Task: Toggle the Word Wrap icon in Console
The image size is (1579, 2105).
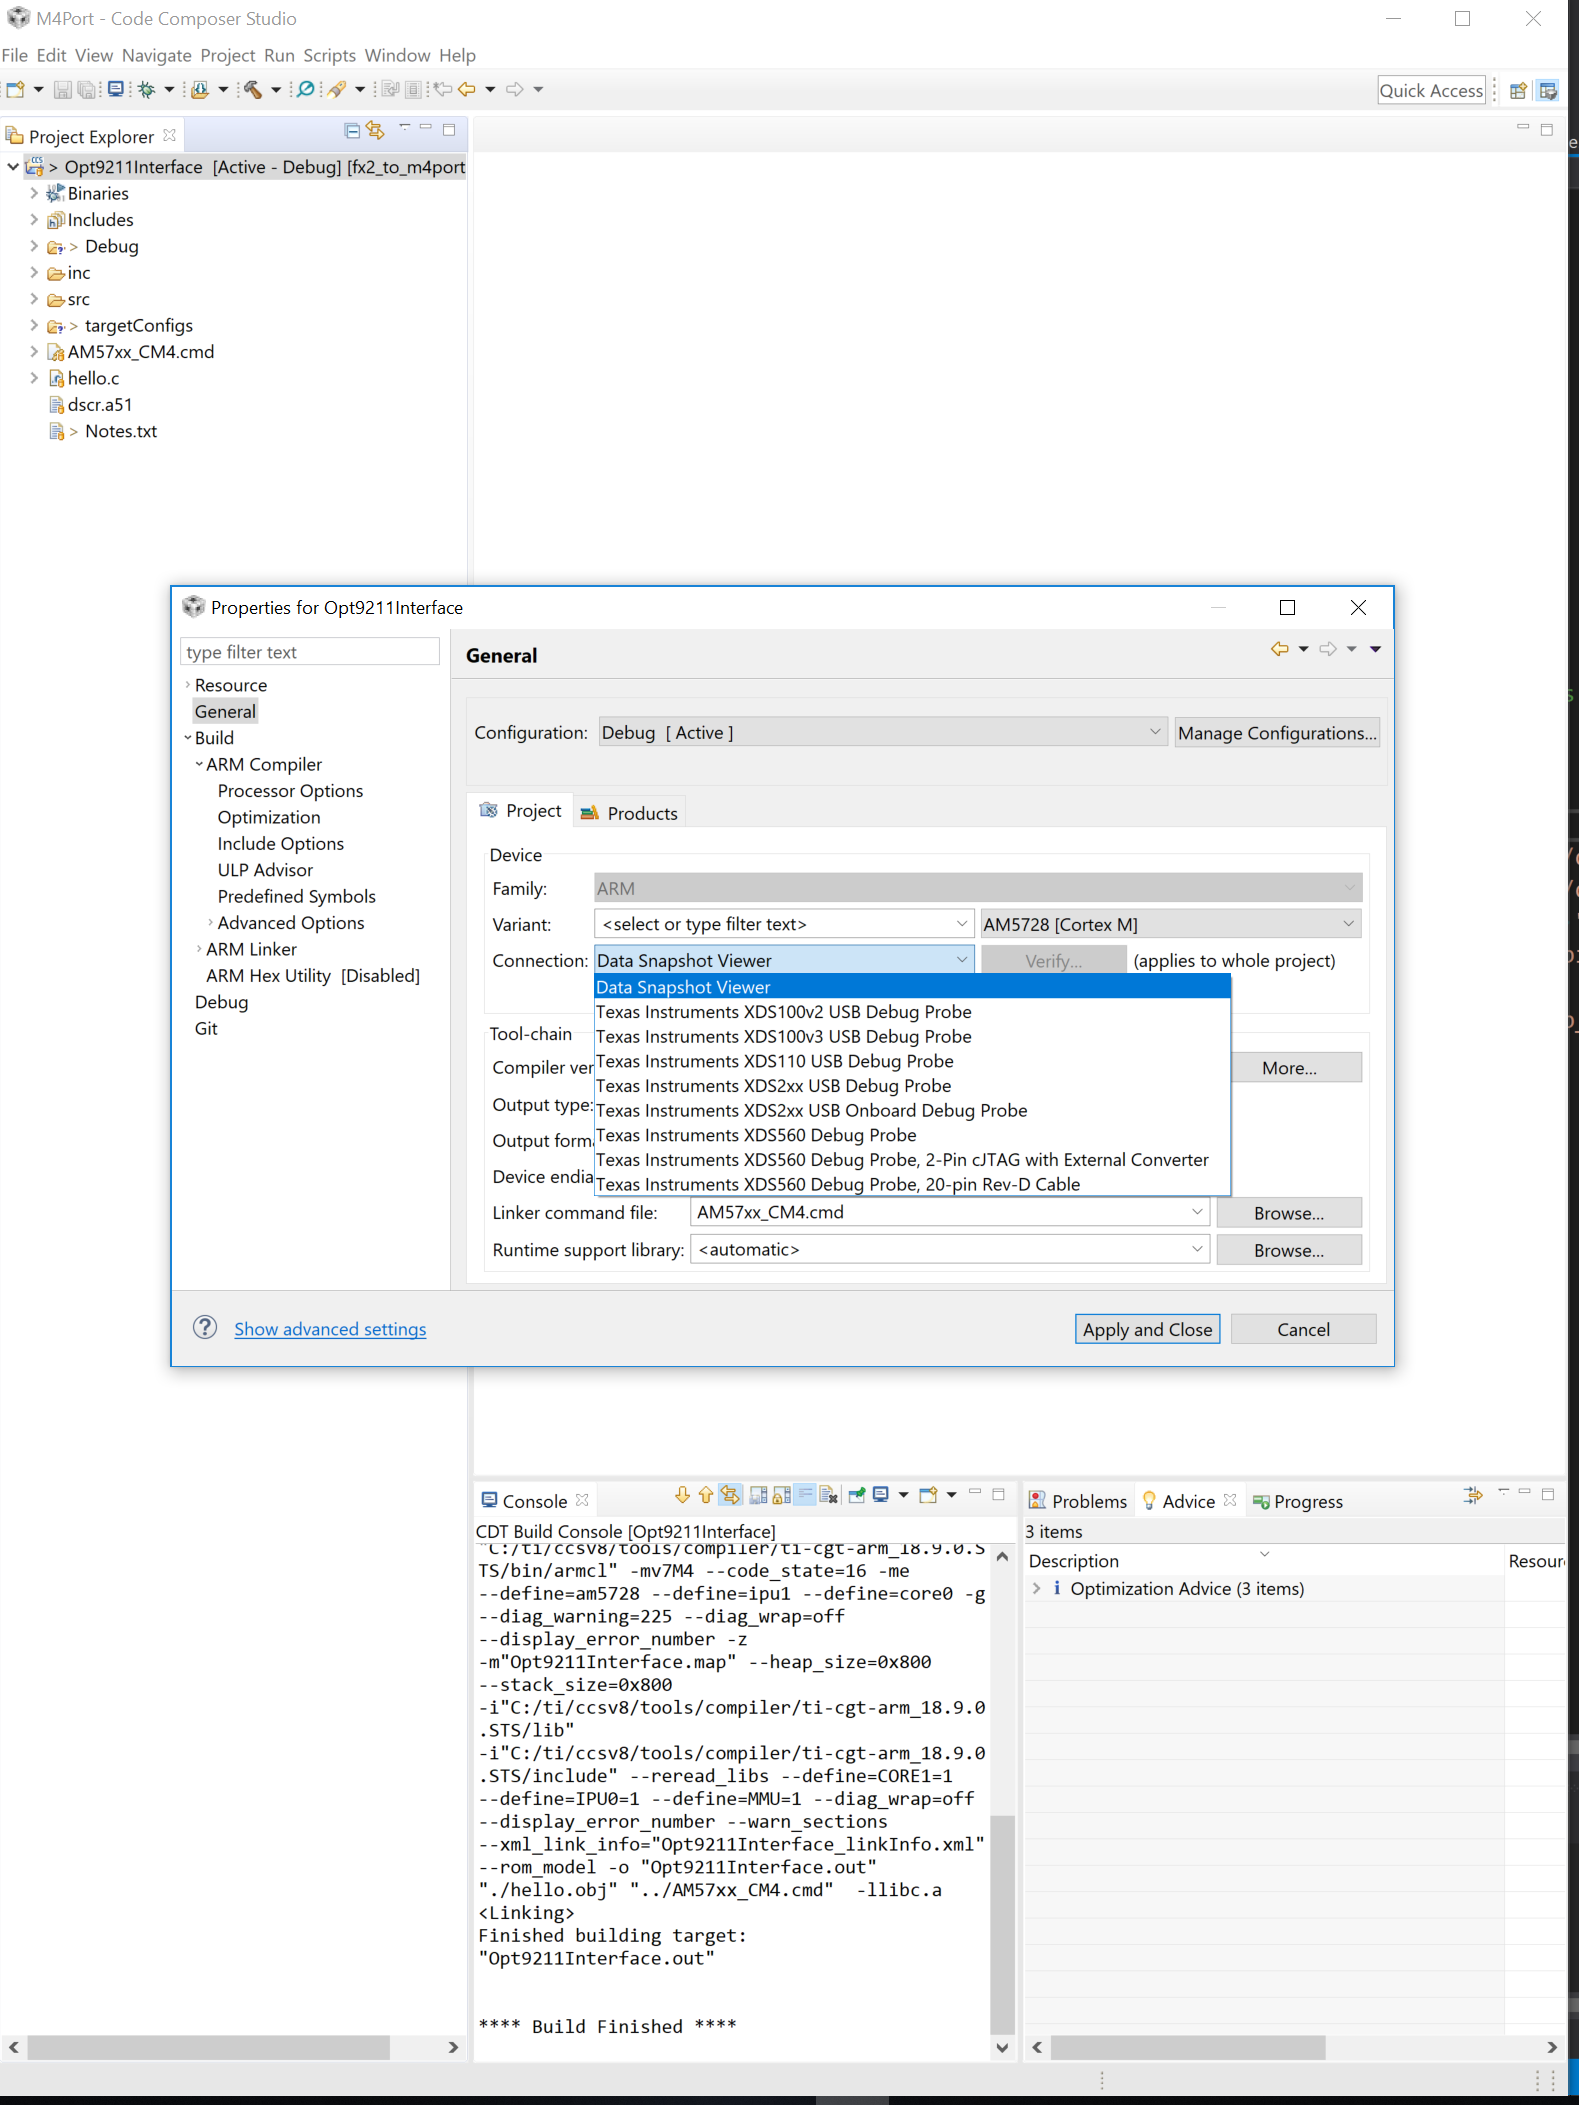Action: click(805, 1495)
